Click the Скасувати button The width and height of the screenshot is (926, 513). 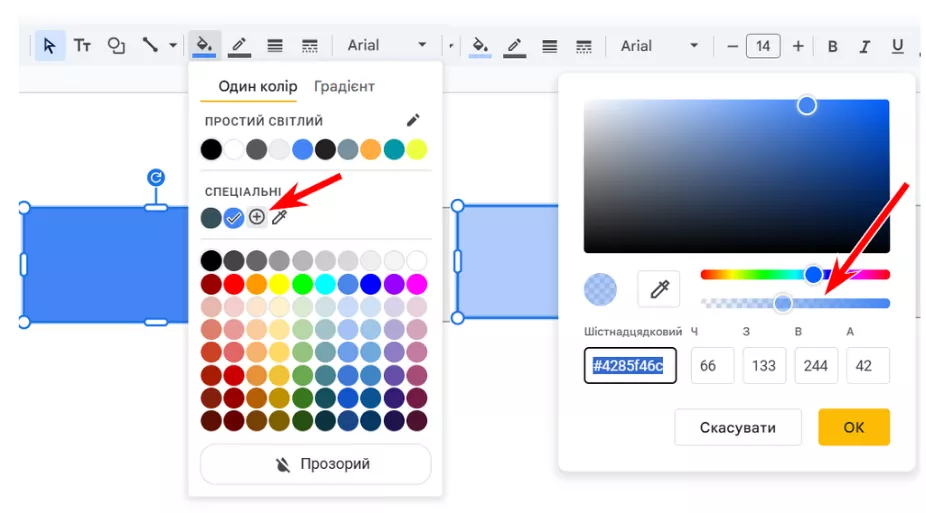tap(737, 427)
